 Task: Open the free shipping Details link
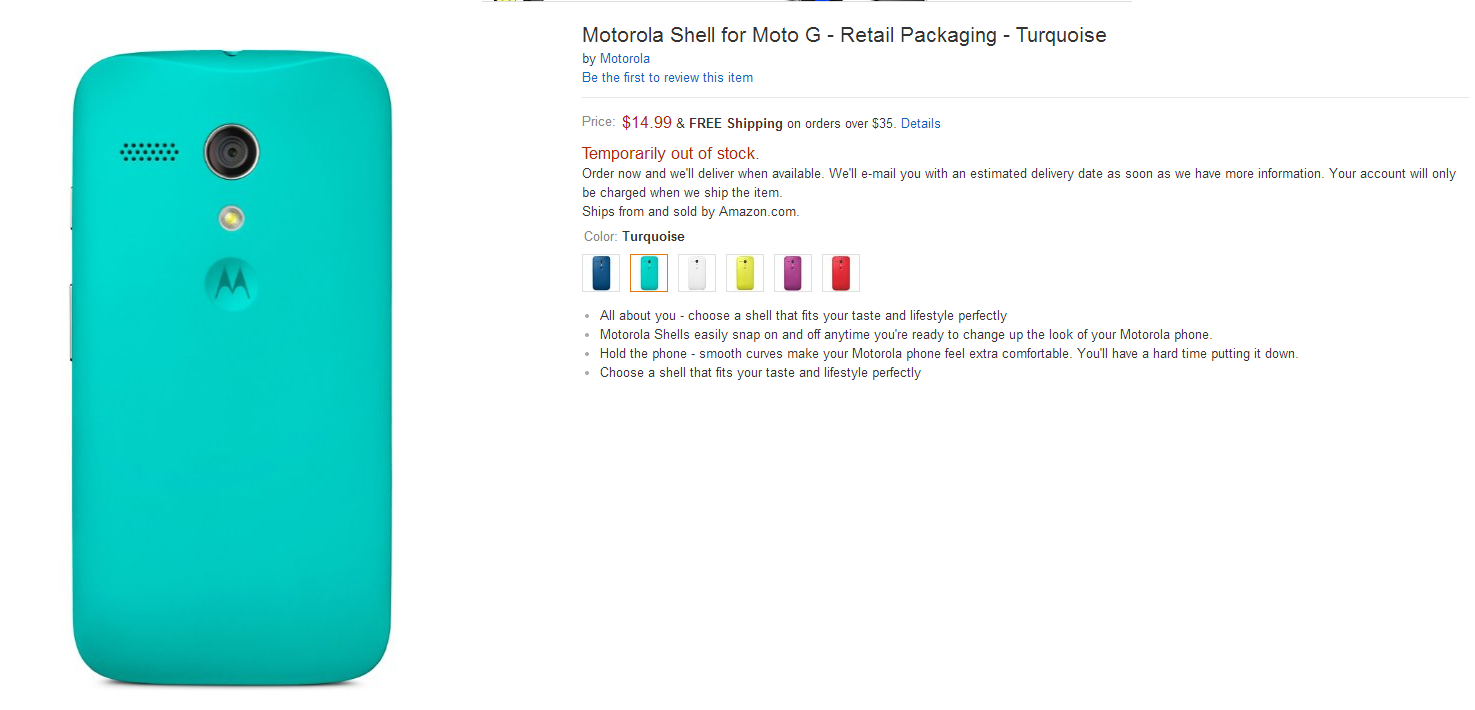(x=920, y=124)
